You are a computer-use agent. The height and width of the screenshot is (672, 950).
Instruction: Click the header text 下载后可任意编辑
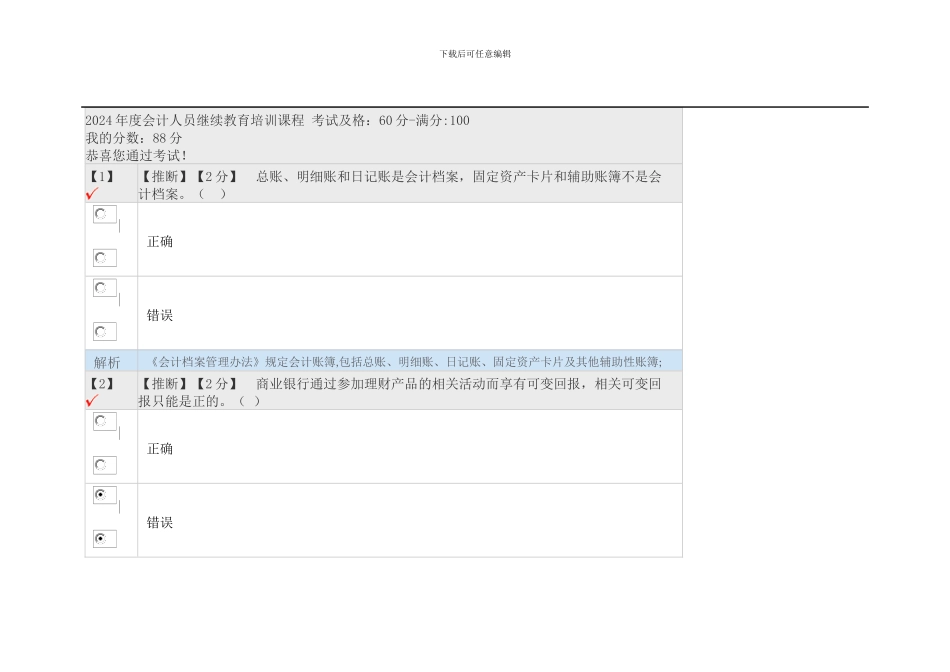475,54
